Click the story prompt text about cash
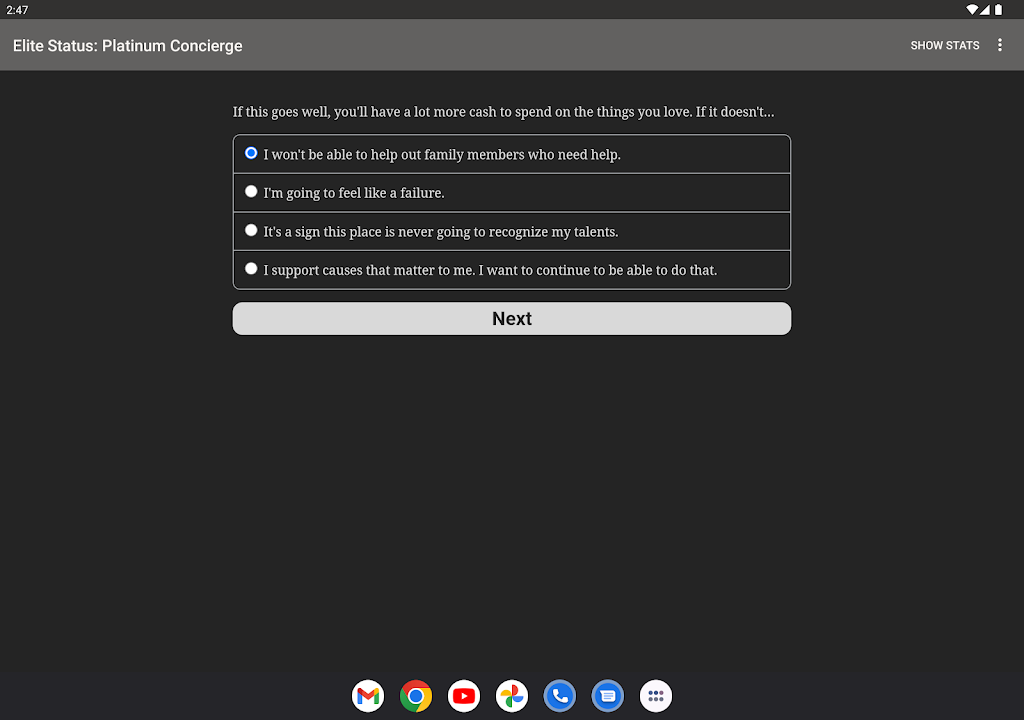Viewport: 1024px width, 720px height. click(503, 112)
